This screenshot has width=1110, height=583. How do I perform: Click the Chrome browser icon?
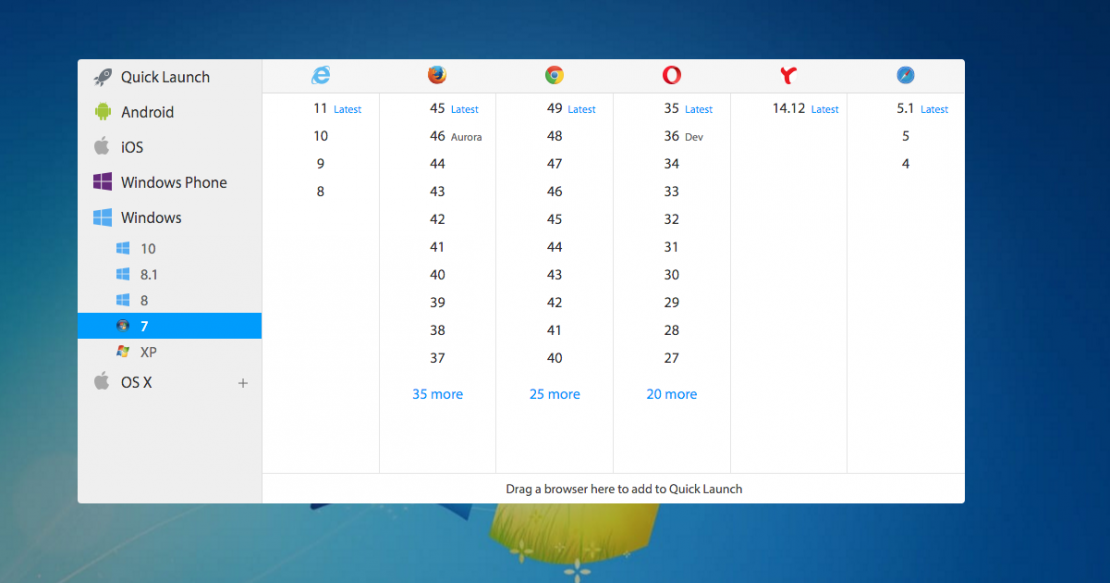(554, 75)
